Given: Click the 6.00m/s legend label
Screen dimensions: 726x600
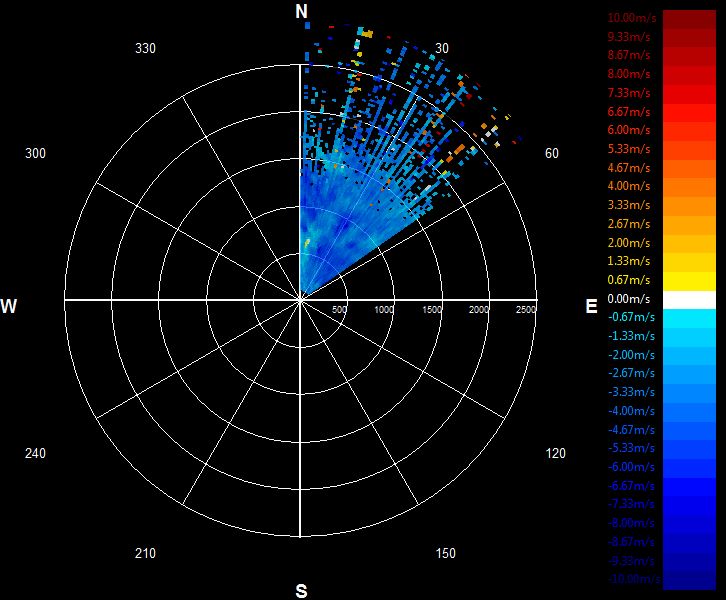Looking at the screenshot, I should tap(629, 130).
